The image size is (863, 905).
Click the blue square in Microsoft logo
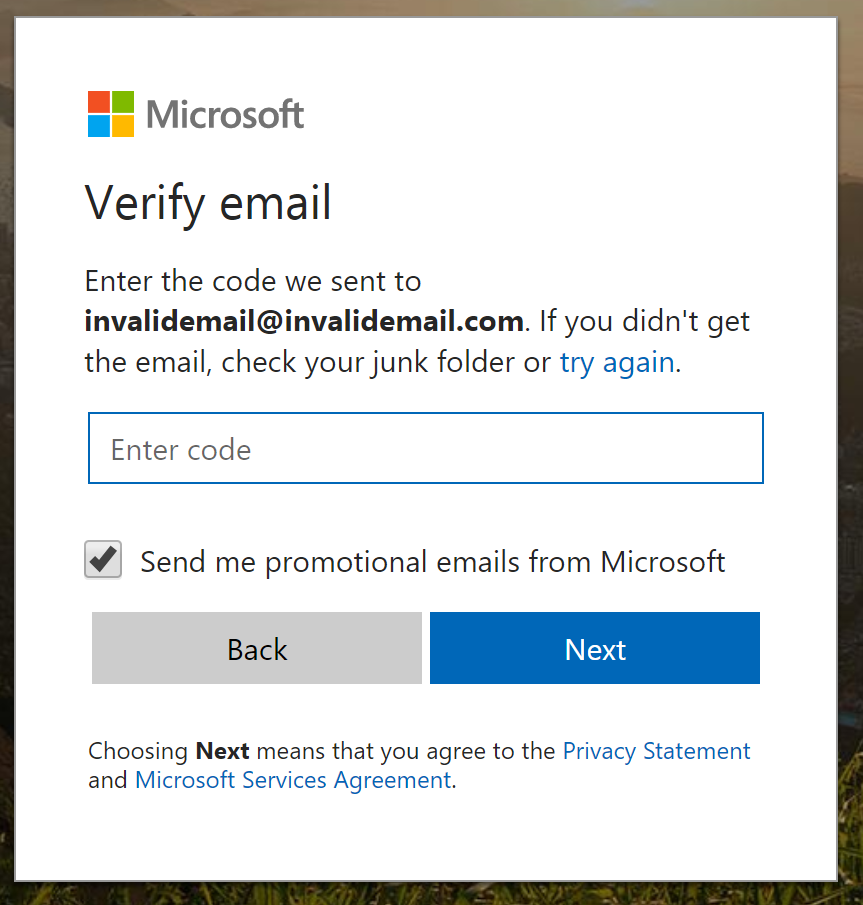tap(99, 126)
